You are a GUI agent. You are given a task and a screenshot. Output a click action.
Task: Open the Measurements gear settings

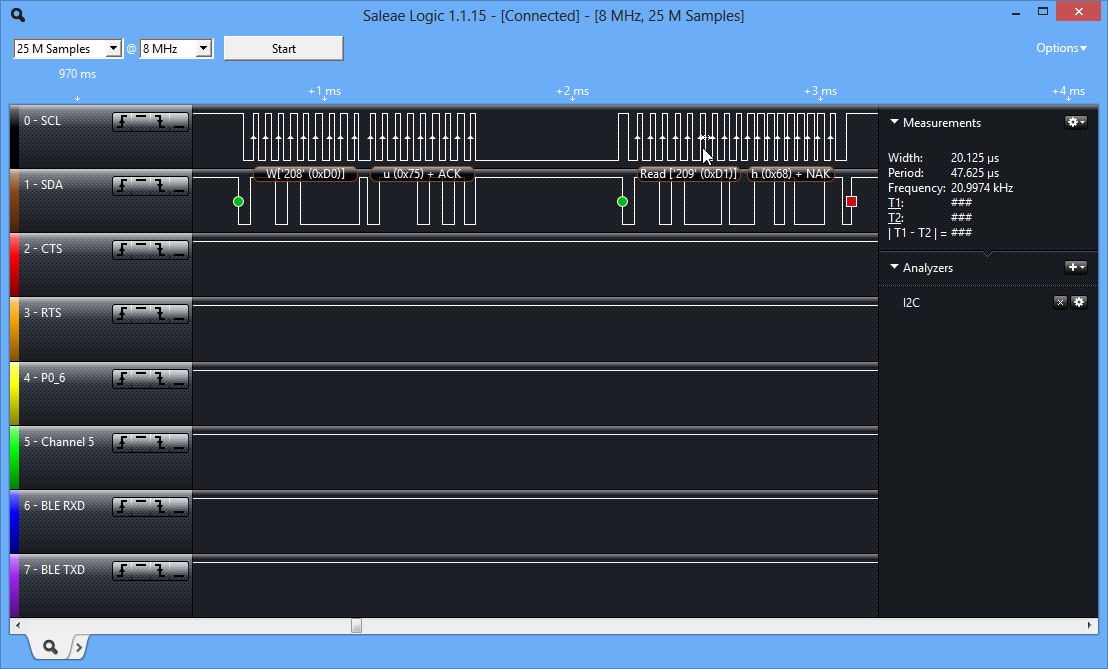[1075, 122]
